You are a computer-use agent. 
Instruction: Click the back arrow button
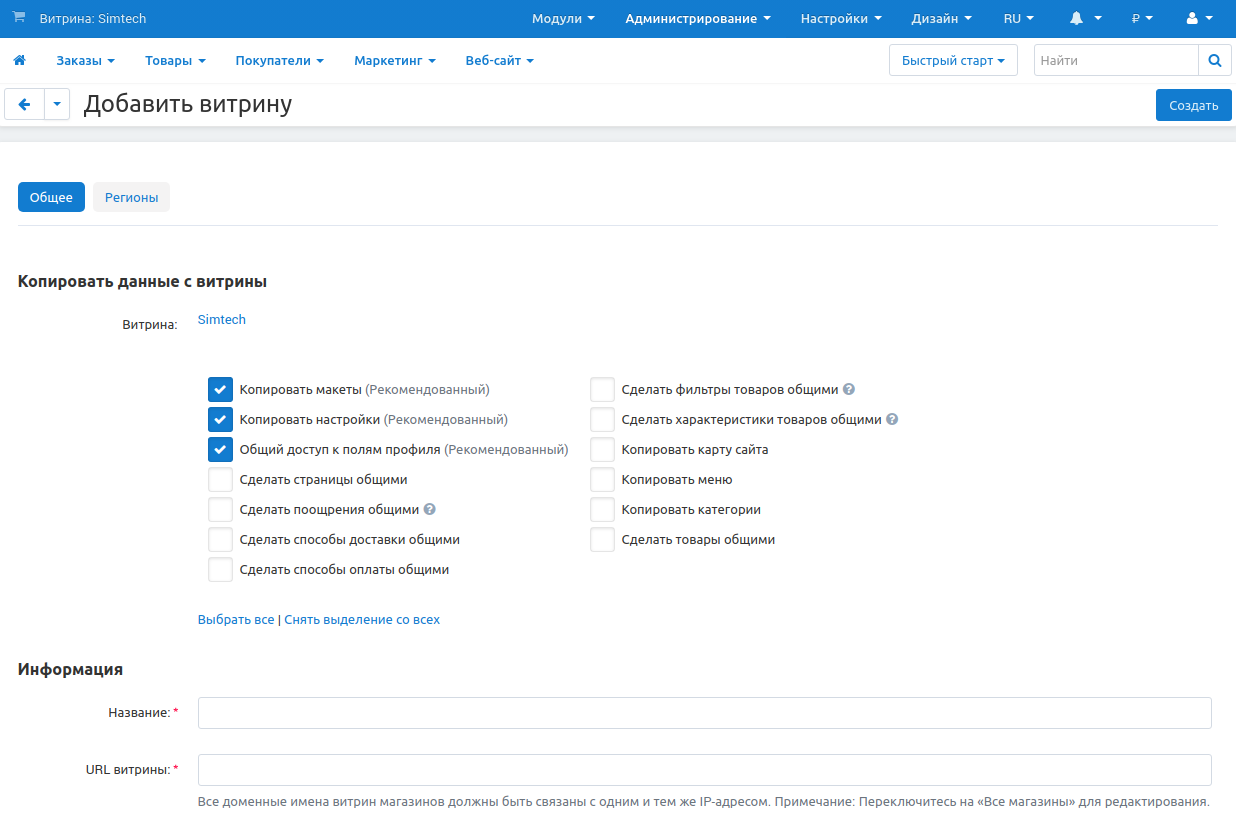tap(25, 104)
